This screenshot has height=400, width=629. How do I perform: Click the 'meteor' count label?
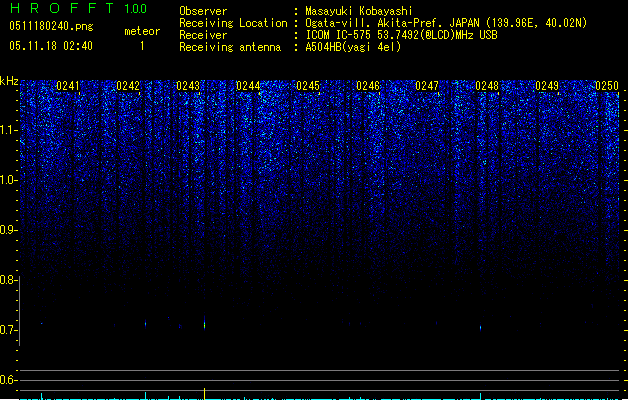142,31
